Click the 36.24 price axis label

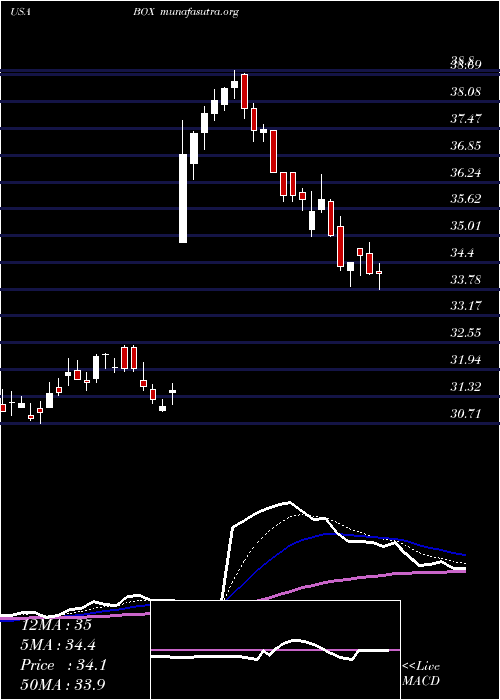pyautogui.click(x=465, y=173)
